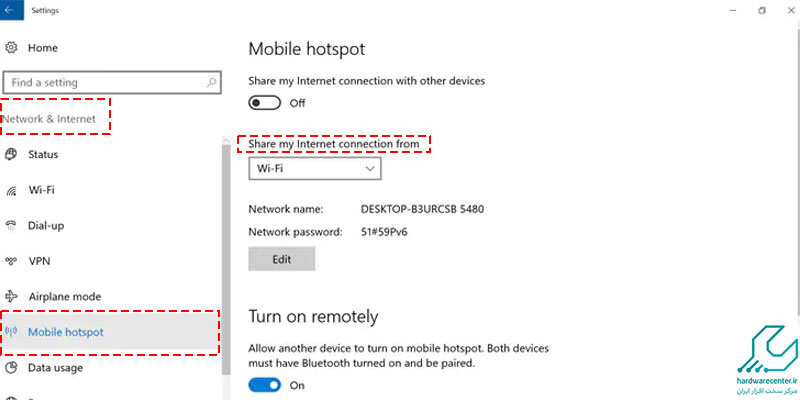Click the Home gear icon

(x=12, y=48)
